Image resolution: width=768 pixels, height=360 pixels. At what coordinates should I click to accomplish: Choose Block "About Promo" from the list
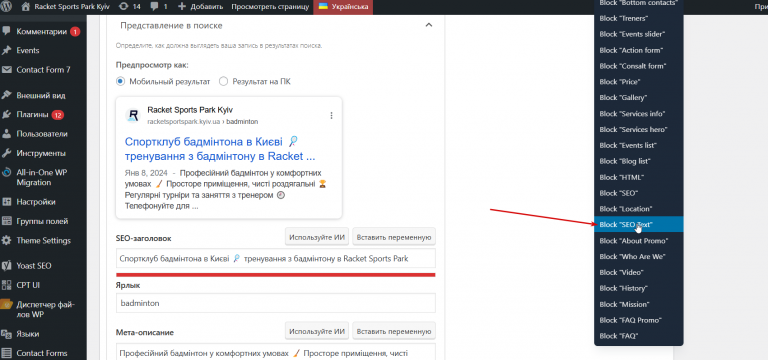coord(639,240)
